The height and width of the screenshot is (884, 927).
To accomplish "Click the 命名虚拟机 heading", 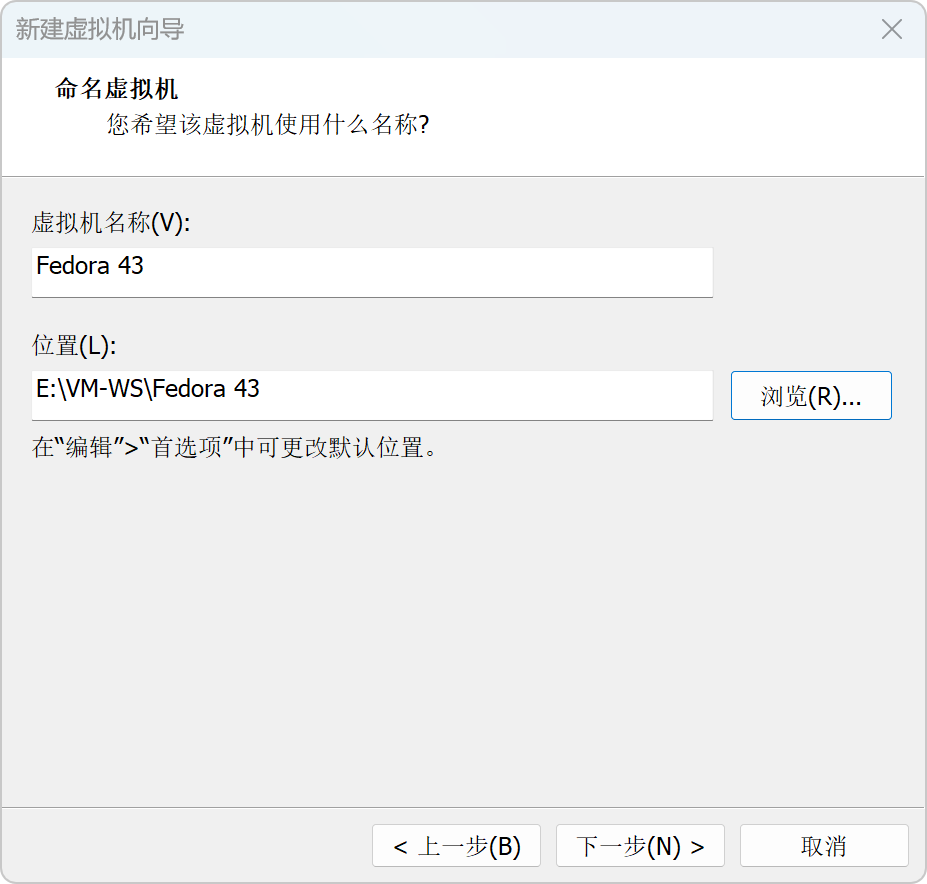I will click(x=116, y=89).
